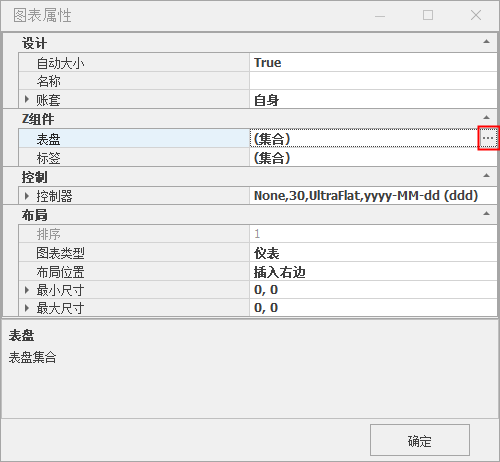This screenshot has width=500, height=462.
Task: Collapse the Z组件 category section
Action: pos(486,117)
